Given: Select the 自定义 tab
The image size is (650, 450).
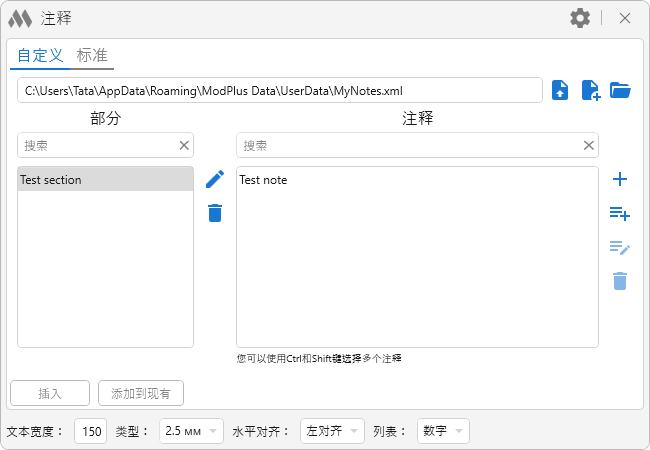Looking at the screenshot, I should pos(40,56).
